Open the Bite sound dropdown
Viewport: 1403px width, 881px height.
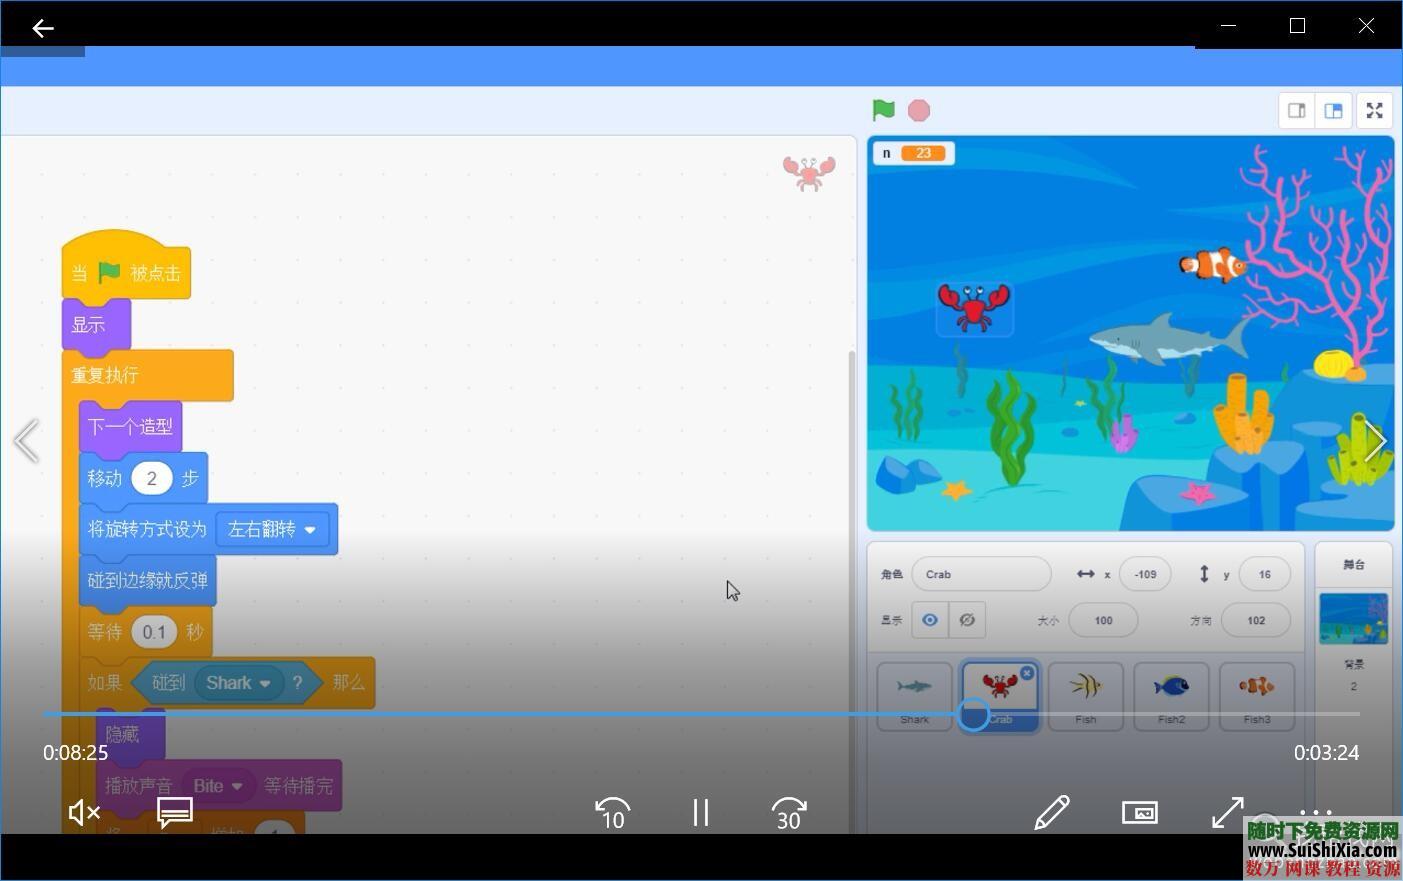218,786
